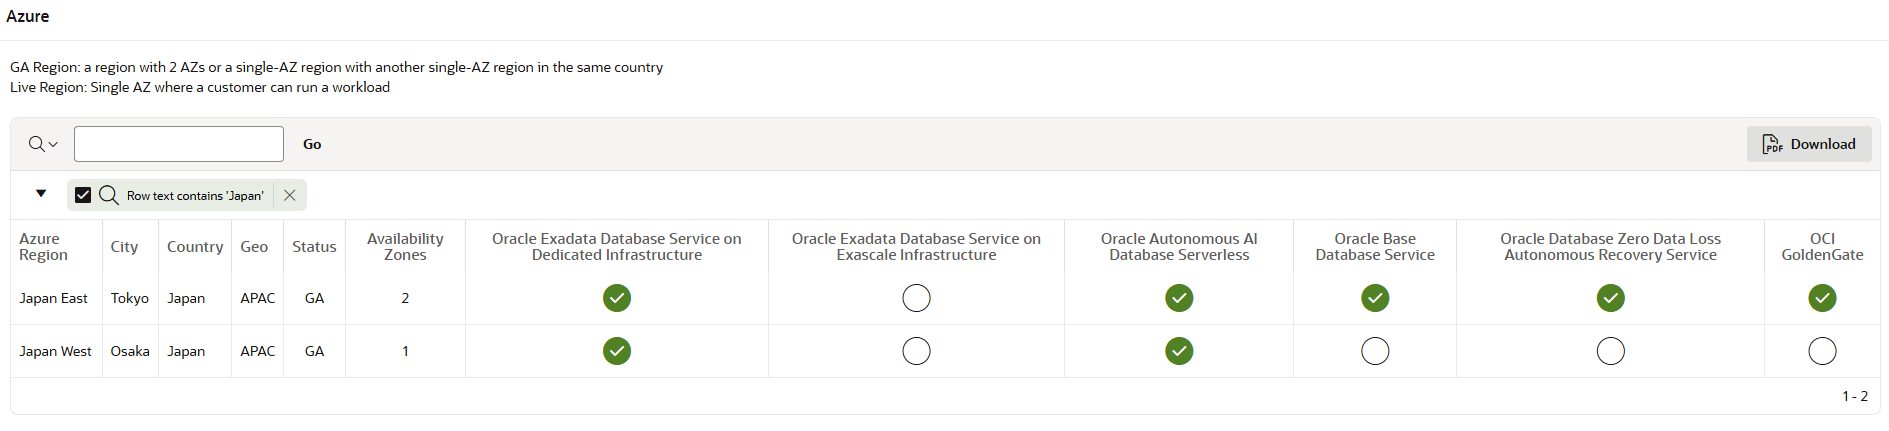This screenshot has width=1889, height=431.
Task: Click the report search text field
Action: pyautogui.click(x=179, y=144)
